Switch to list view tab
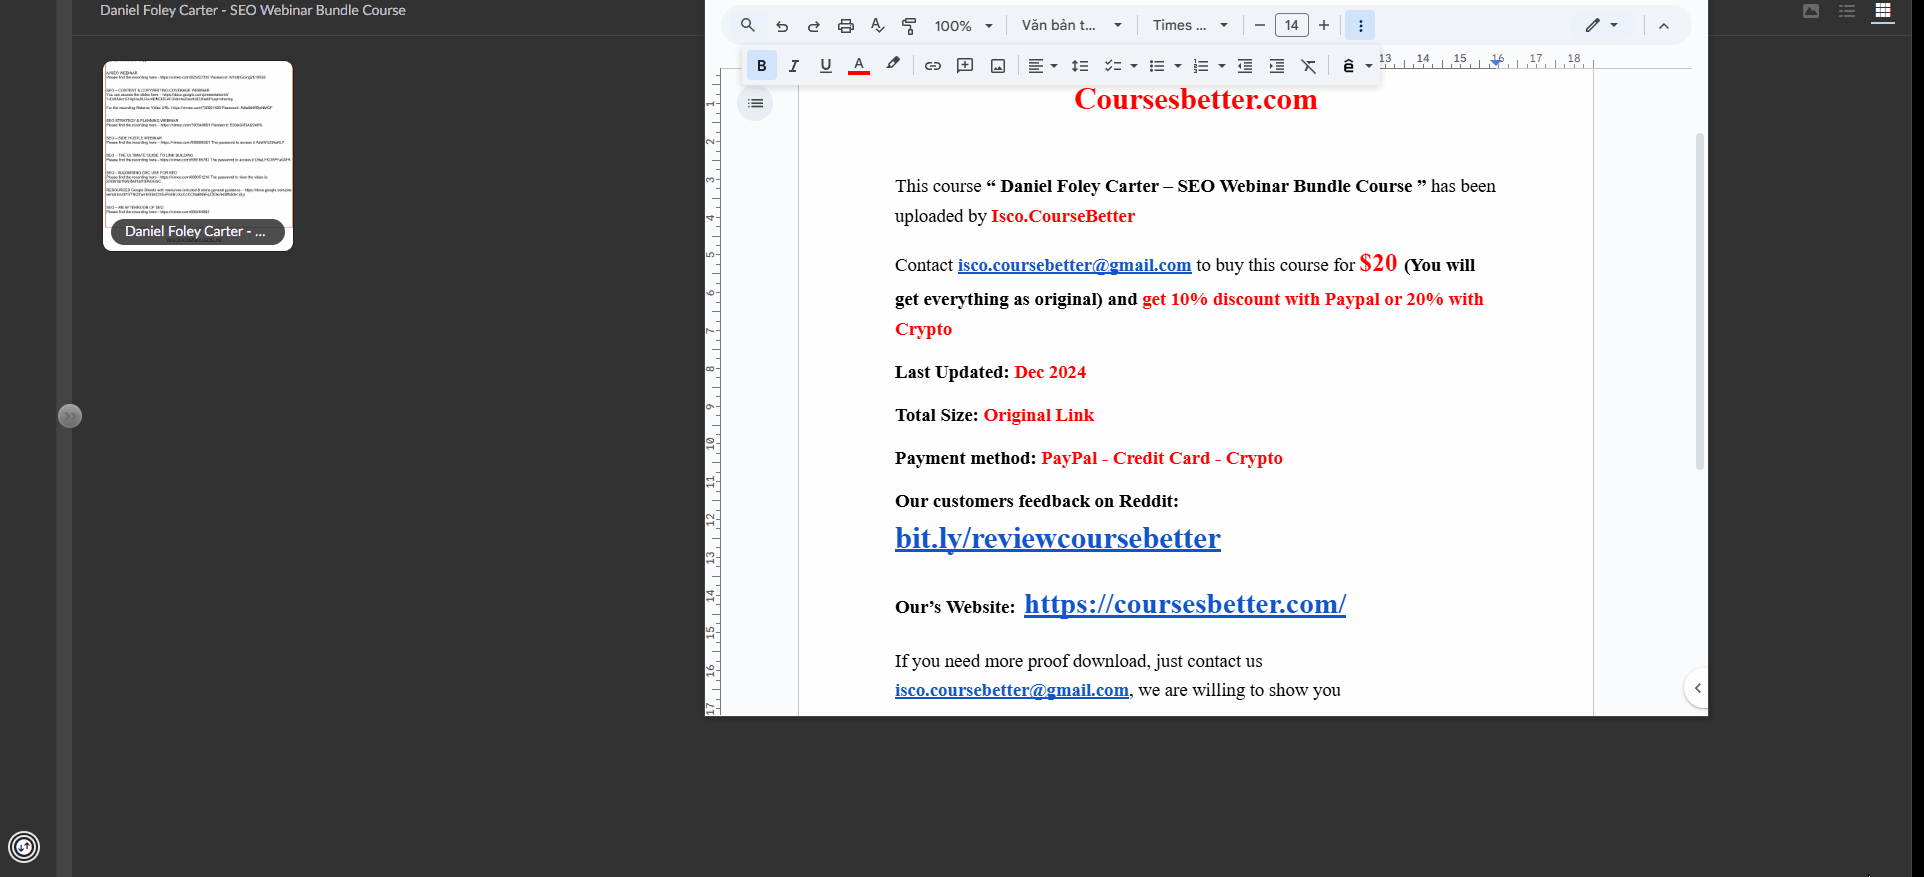 click(1847, 11)
